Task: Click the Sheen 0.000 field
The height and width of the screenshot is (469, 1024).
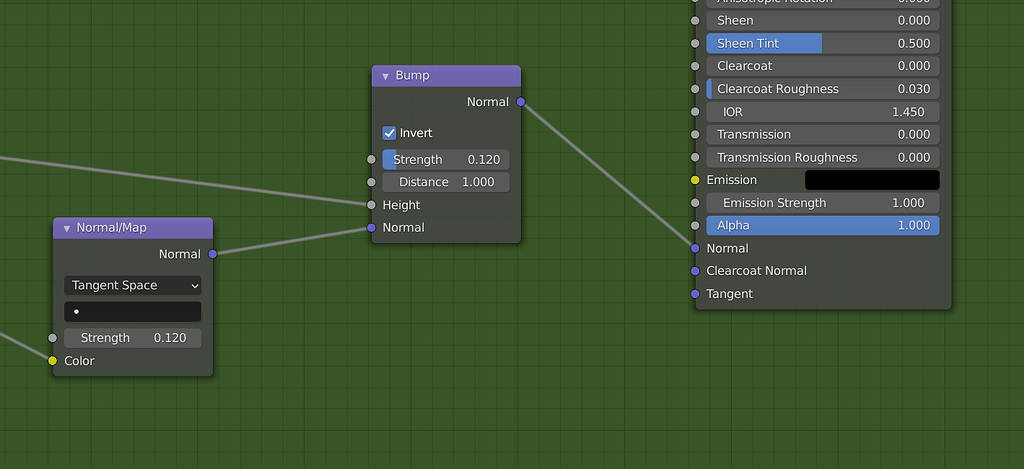Action: point(823,20)
